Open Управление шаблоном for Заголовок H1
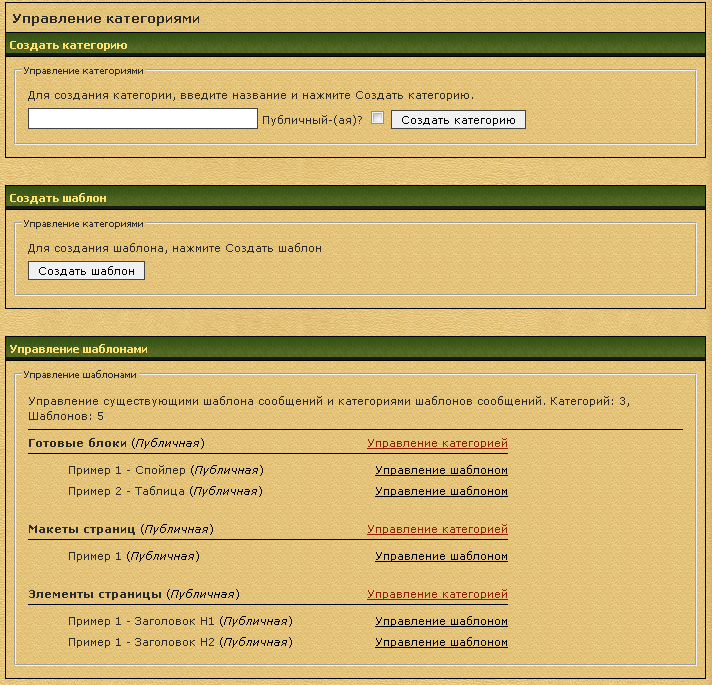This screenshot has height=685, width=712. click(x=441, y=621)
